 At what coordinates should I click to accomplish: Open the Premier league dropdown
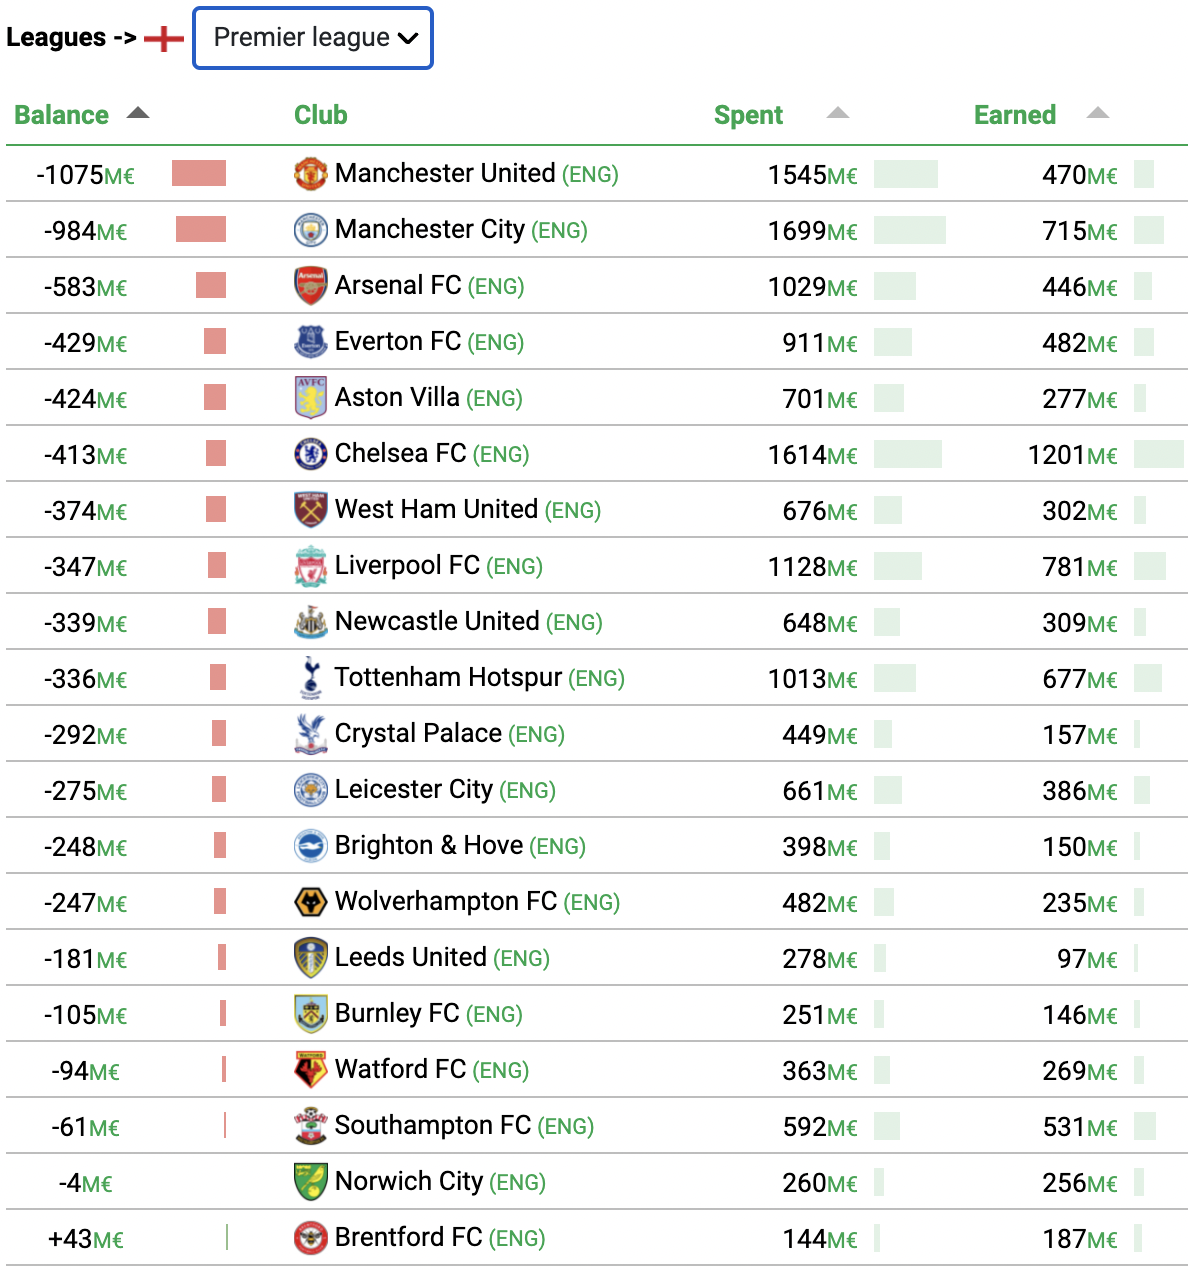click(x=313, y=38)
